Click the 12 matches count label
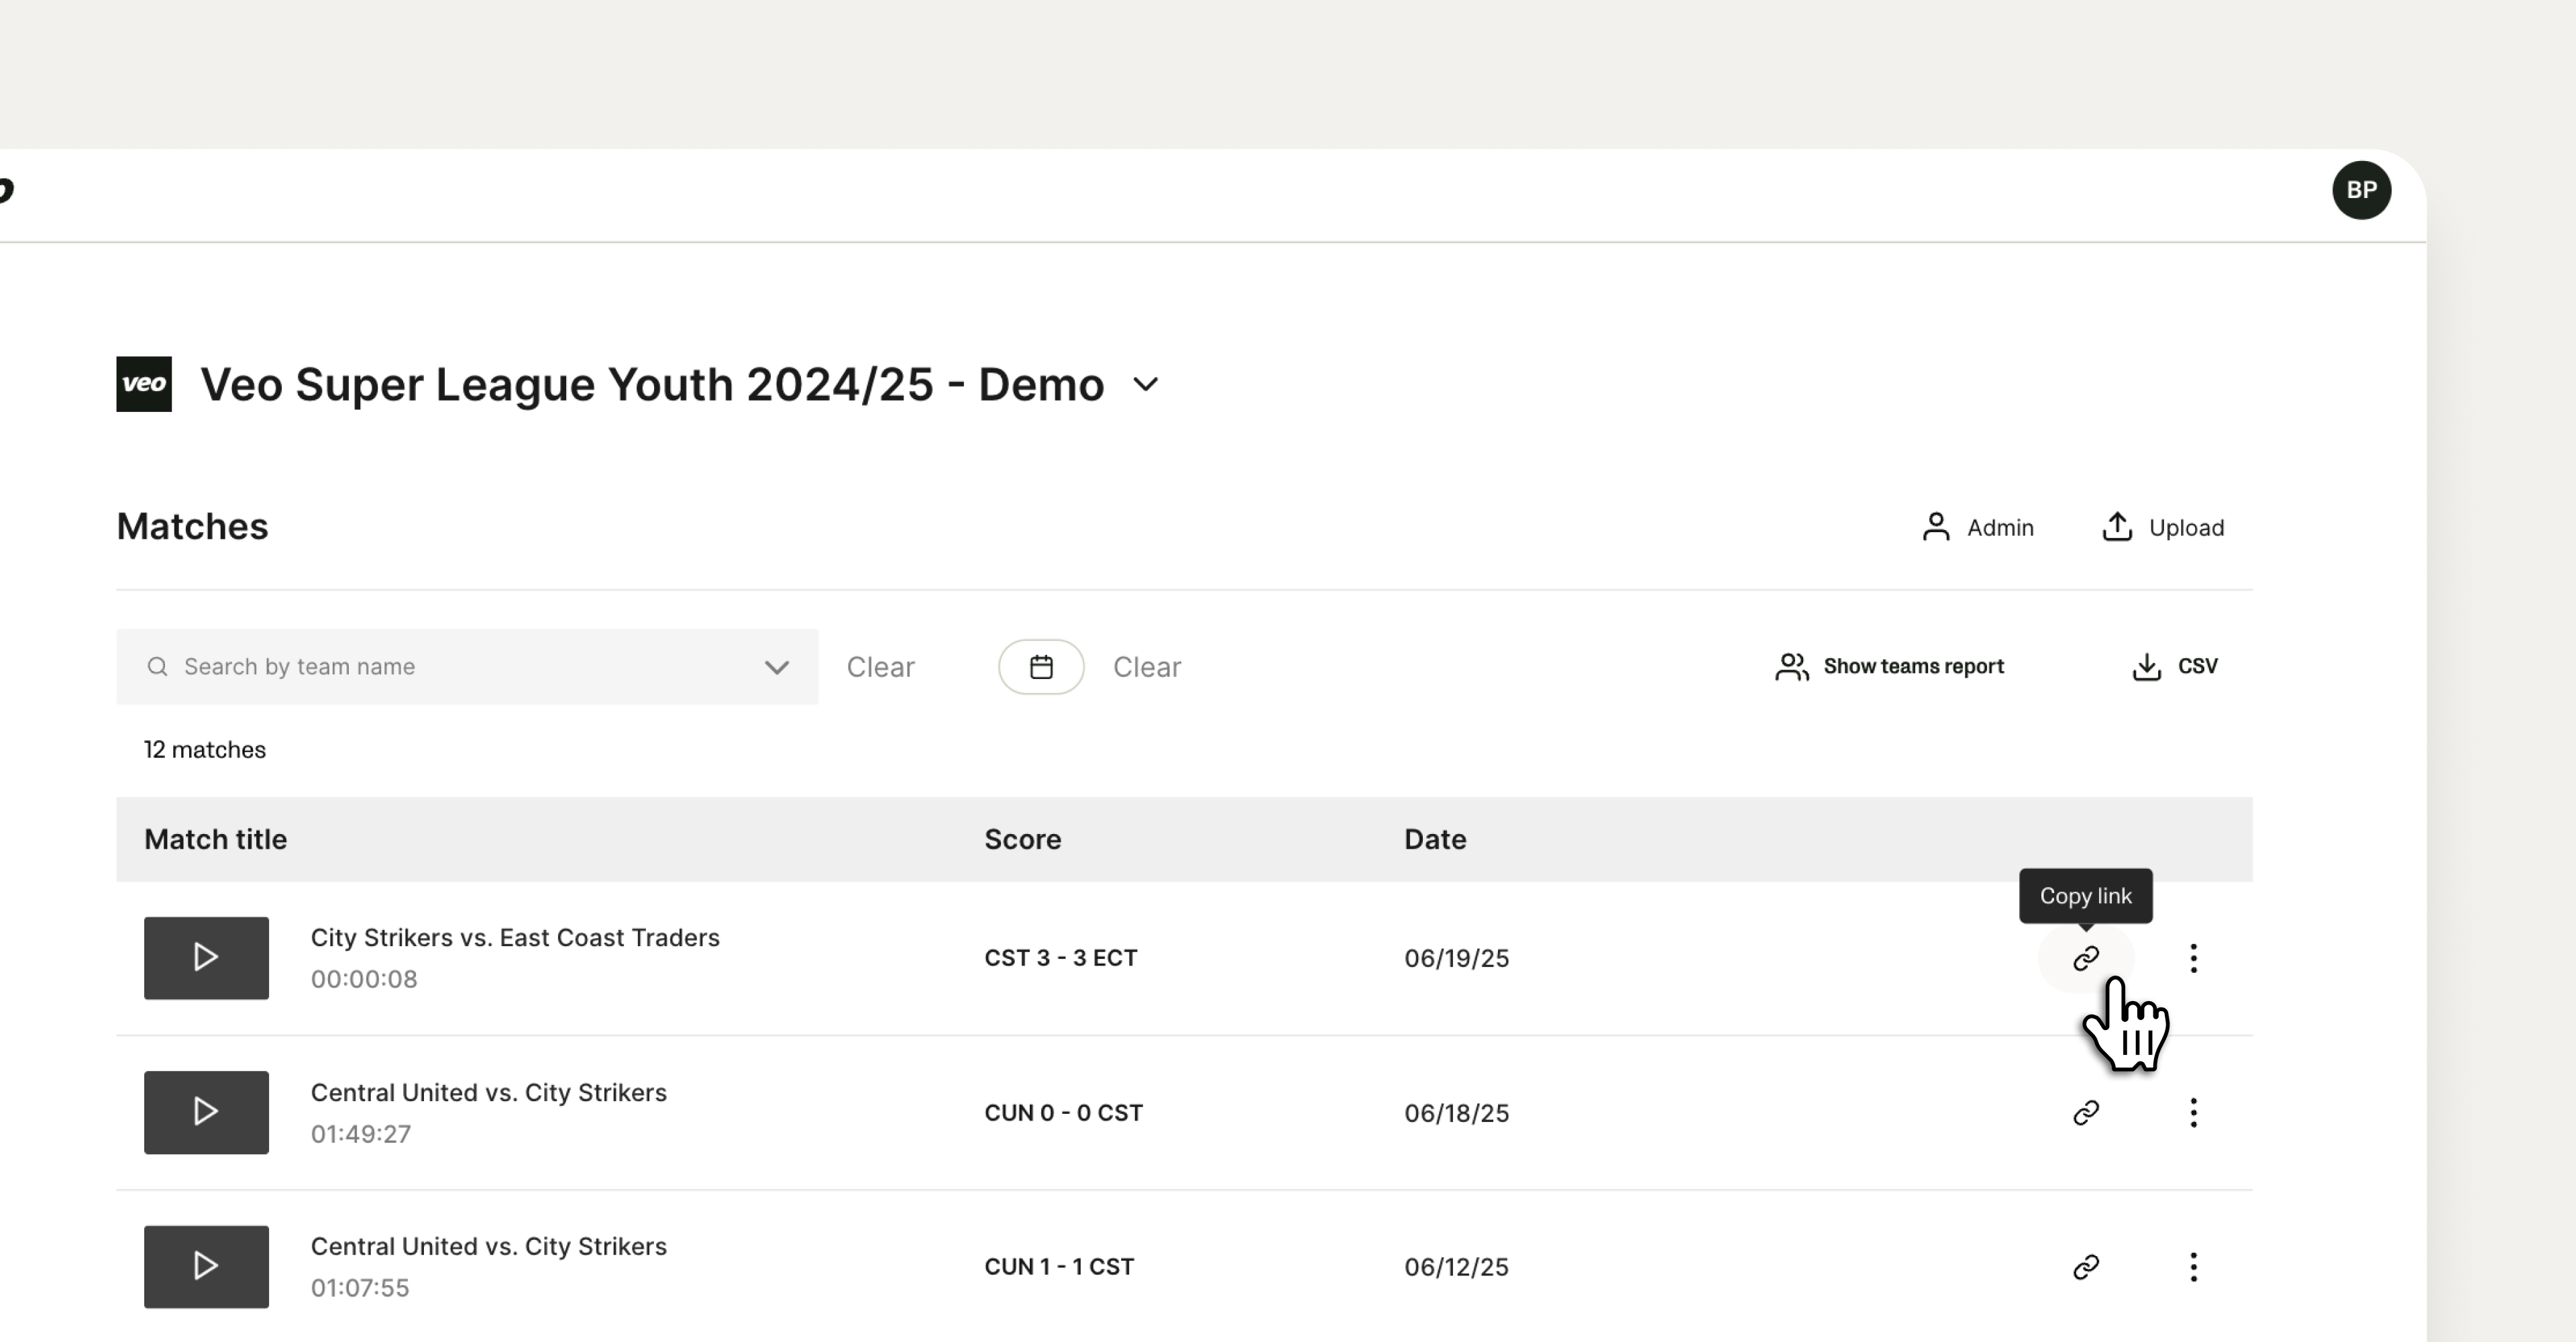The width and height of the screenshot is (2576, 1342). (x=204, y=750)
